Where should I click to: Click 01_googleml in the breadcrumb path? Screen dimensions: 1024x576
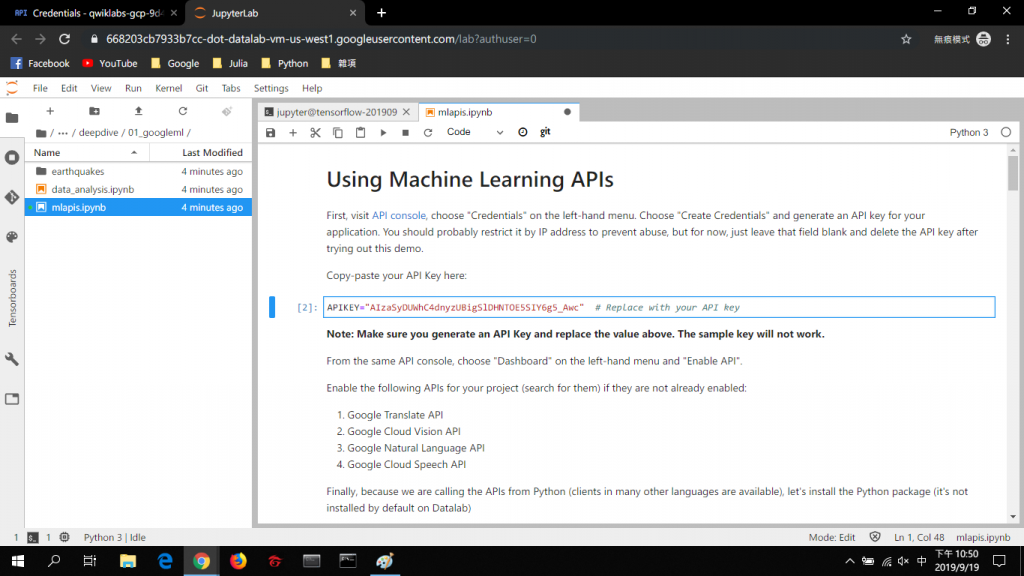[x=155, y=133]
